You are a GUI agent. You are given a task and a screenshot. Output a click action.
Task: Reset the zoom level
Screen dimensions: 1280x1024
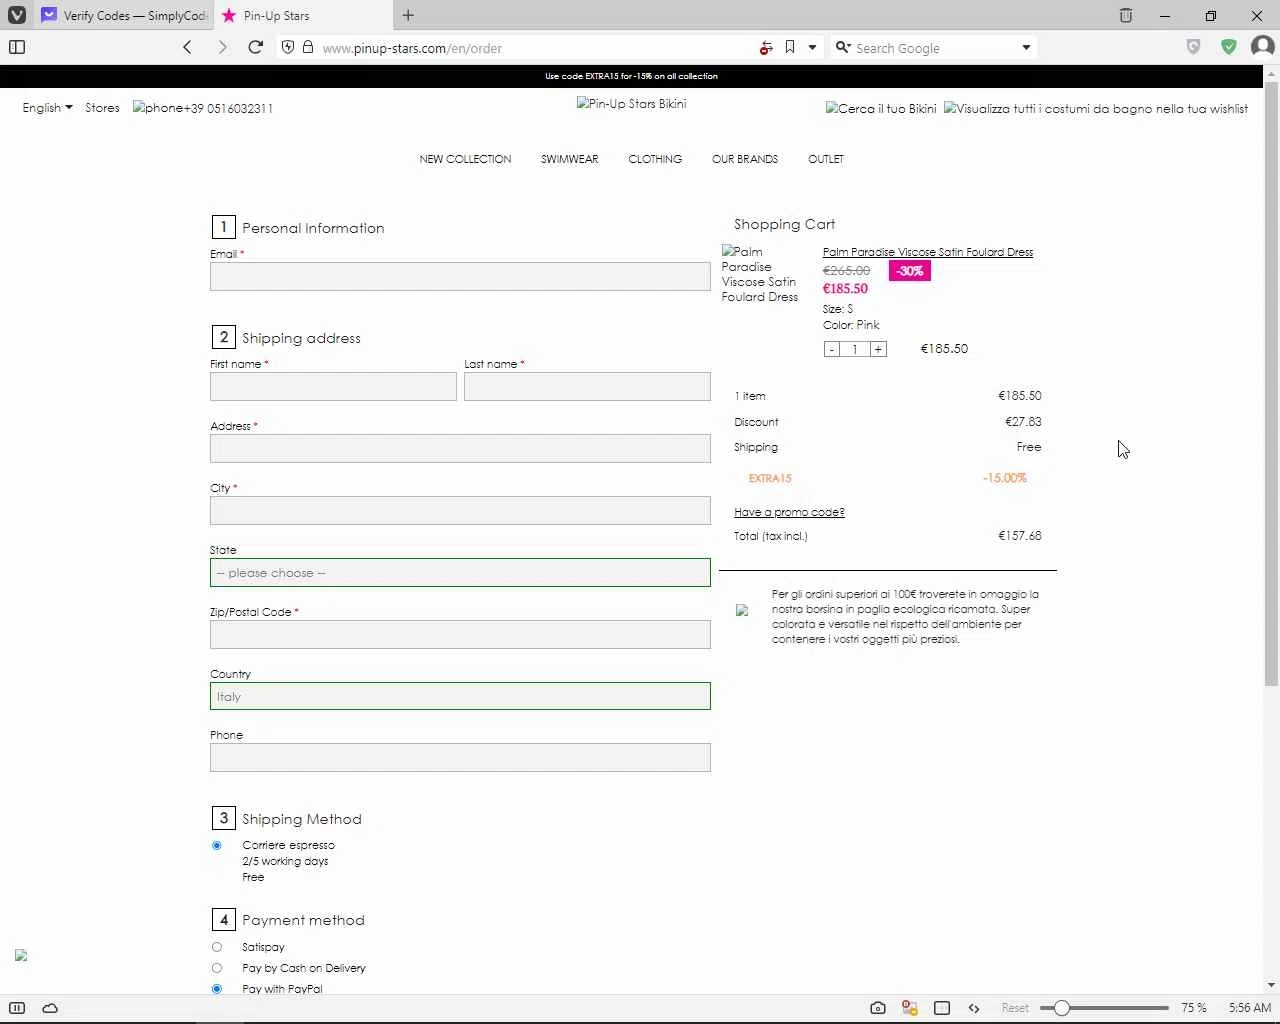1015,1008
